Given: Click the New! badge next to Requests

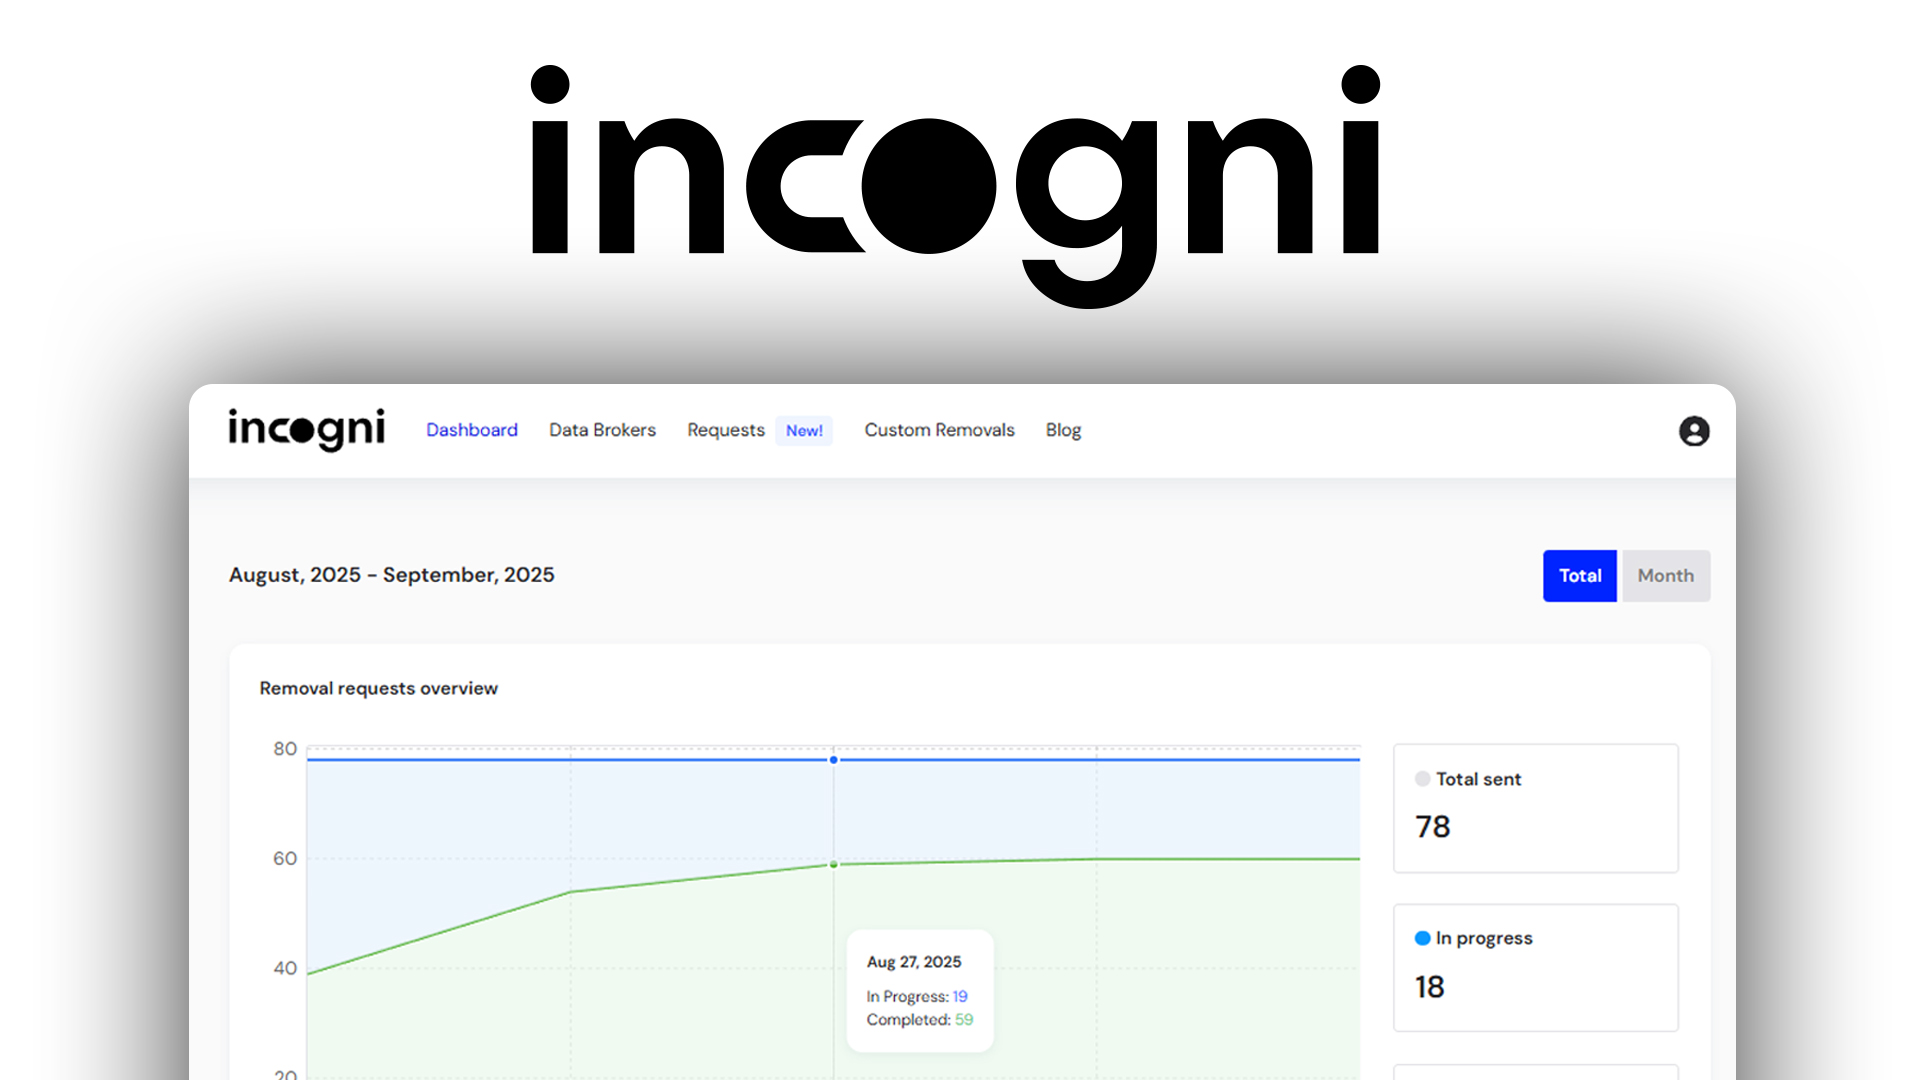Looking at the screenshot, I should 804,430.
